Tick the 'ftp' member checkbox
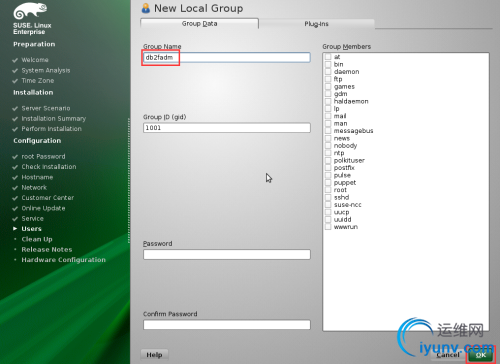500x364 pixels. point(328,79)
